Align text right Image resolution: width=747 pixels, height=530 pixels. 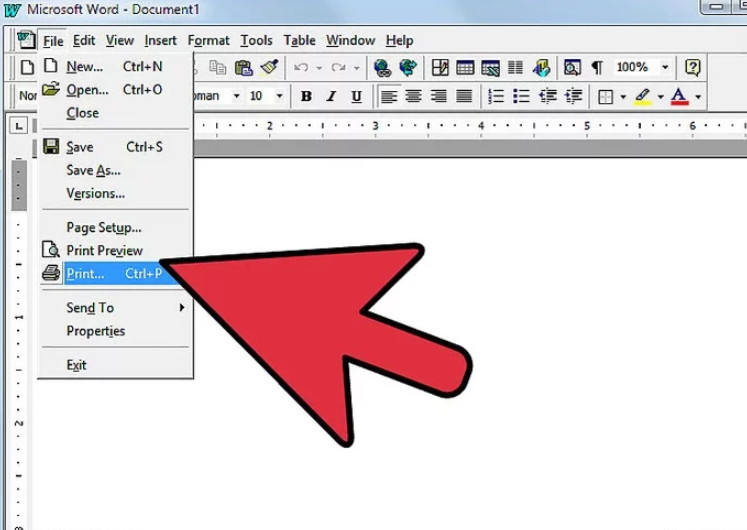click(438, 97)
